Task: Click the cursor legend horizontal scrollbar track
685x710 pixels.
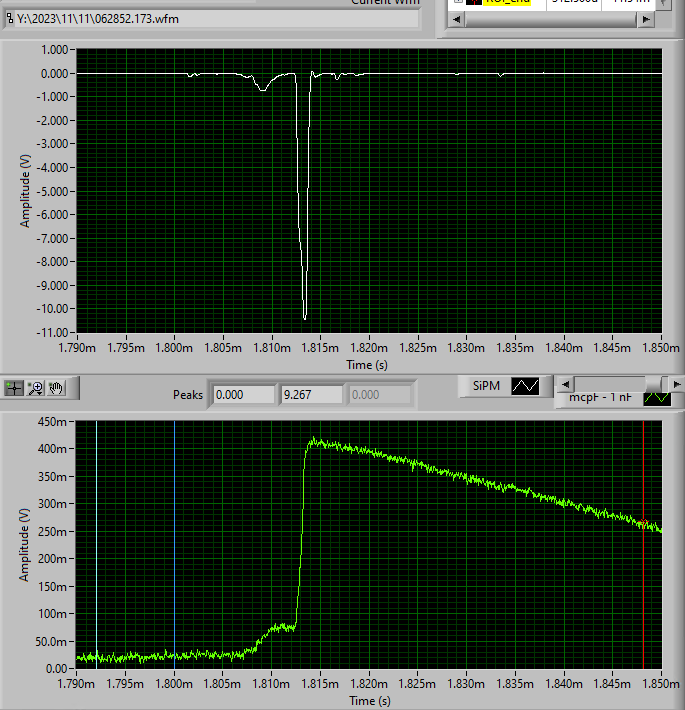Action: pyautogui.click(x=551, y=19)
